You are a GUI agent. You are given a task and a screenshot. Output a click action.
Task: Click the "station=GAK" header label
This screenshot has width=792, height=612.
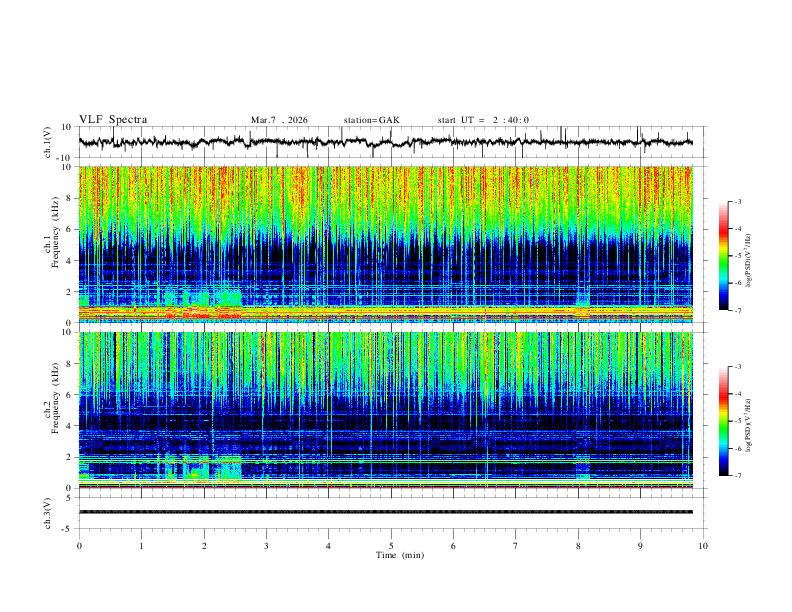click(372, 120)
